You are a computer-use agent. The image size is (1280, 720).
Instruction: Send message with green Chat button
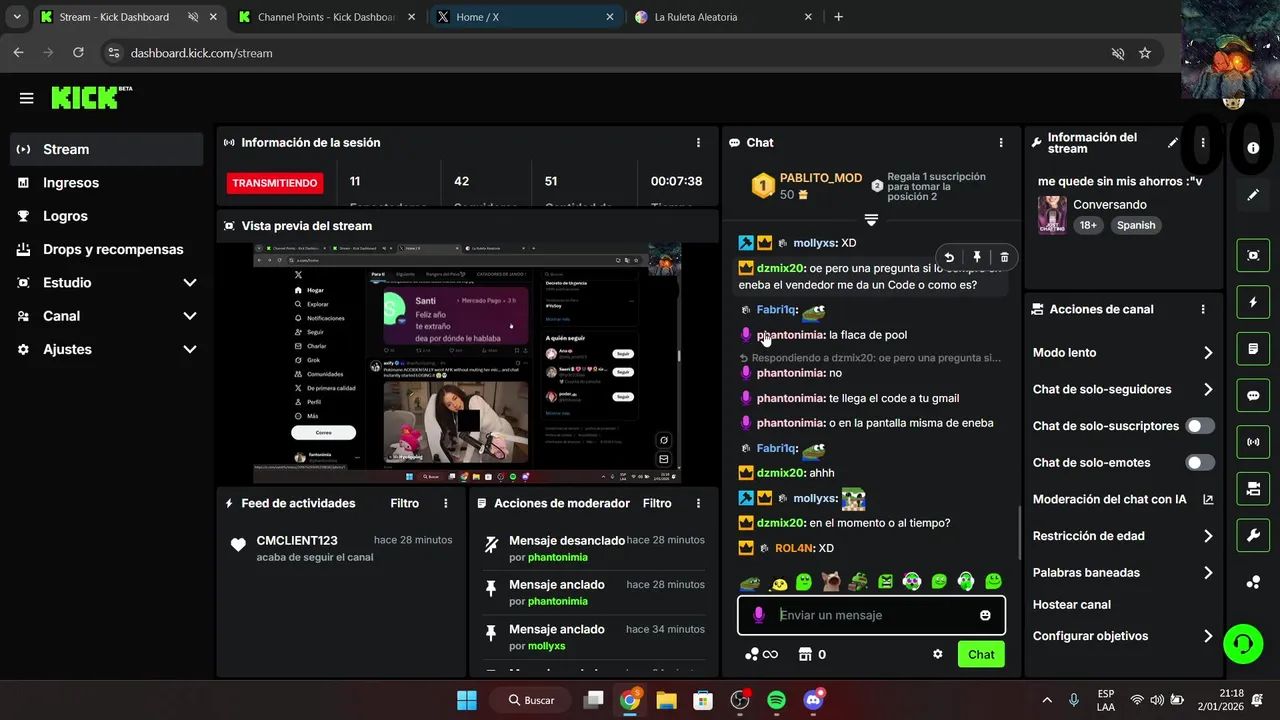[981, 654]
